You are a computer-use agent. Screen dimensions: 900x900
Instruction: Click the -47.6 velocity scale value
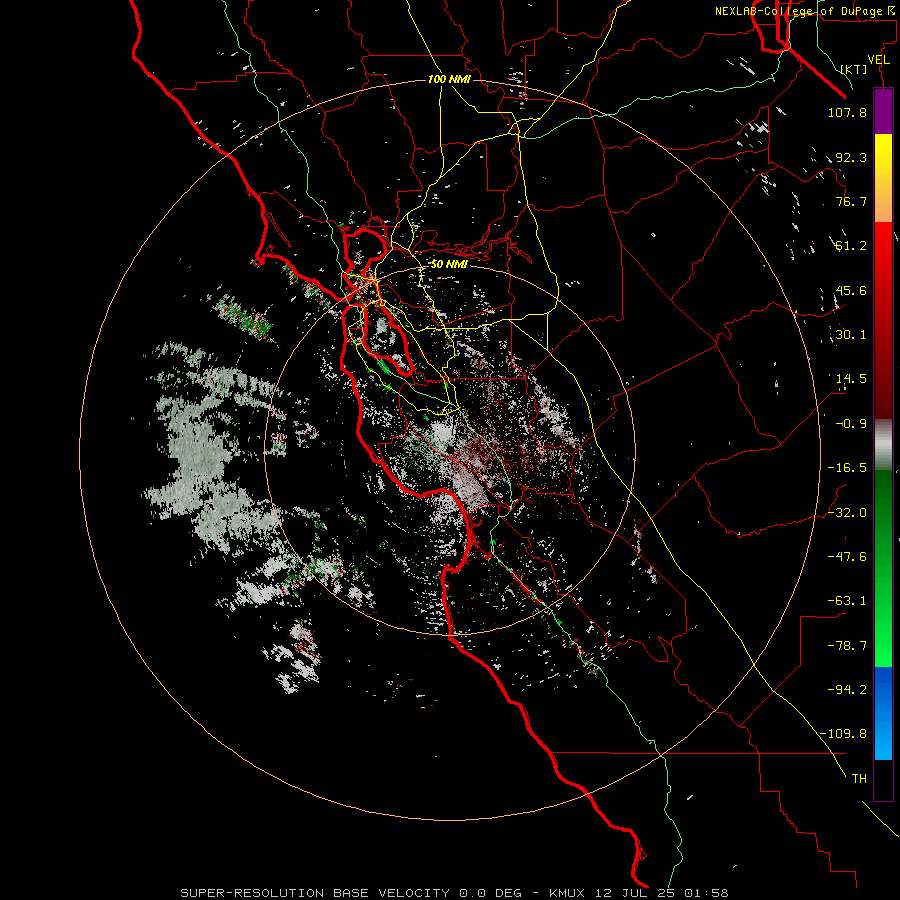(847, 557)
